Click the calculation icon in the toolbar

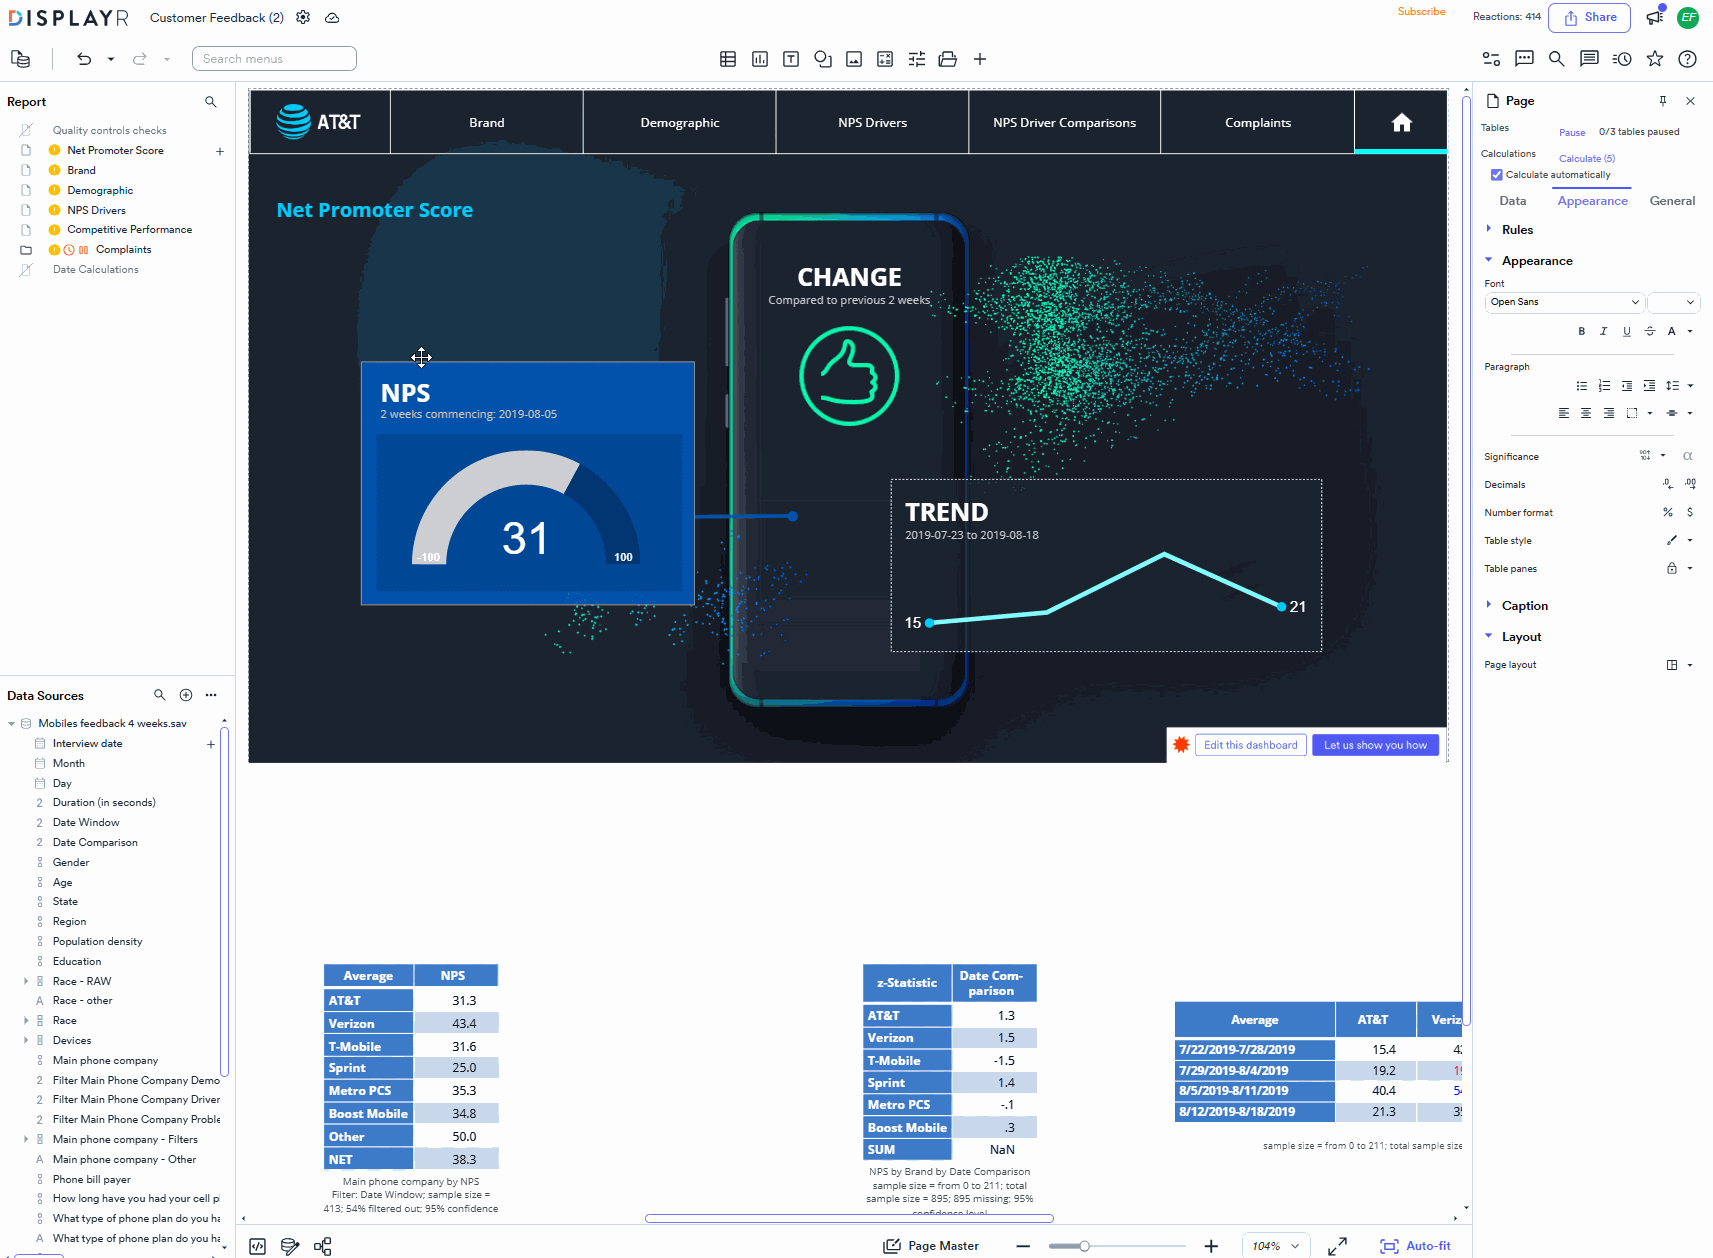884,59
